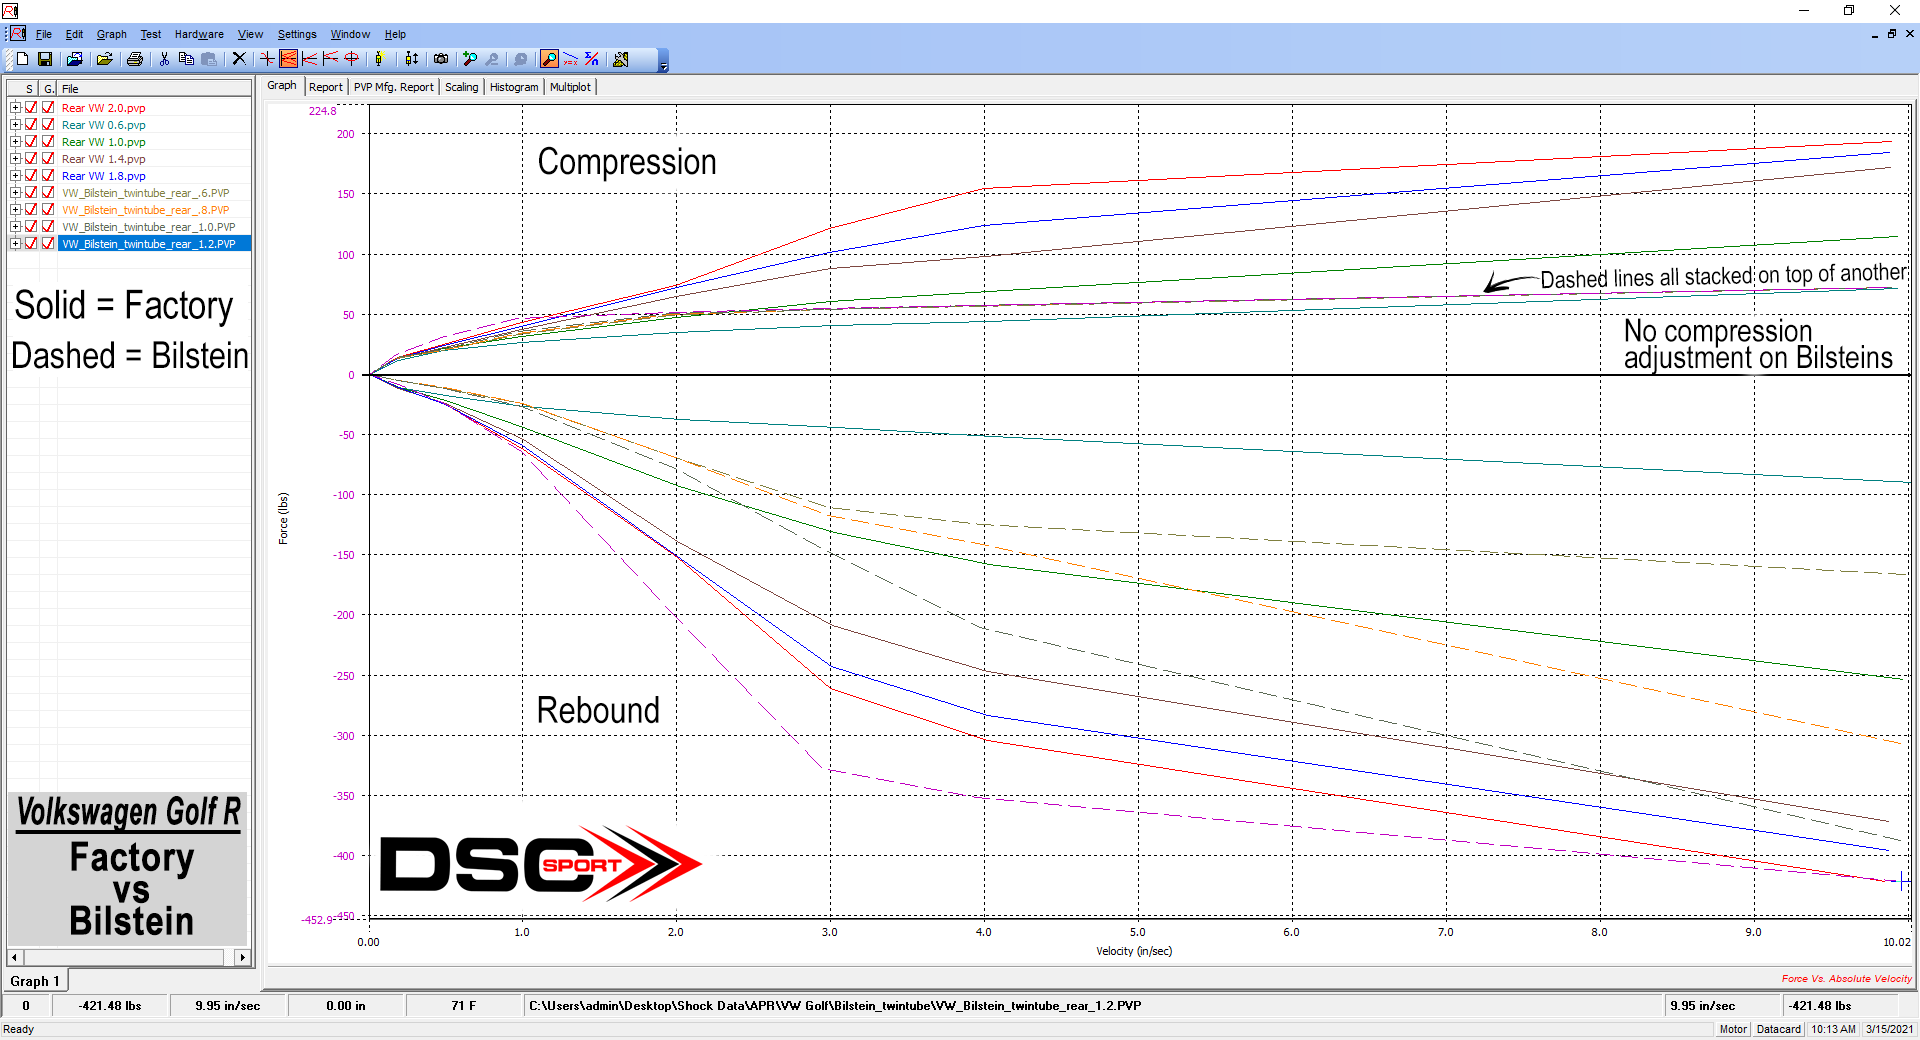Toggle G checkbox for Rear VW 2.0.pvp
Screen dimensions: 1920x1040
(48, 108)
